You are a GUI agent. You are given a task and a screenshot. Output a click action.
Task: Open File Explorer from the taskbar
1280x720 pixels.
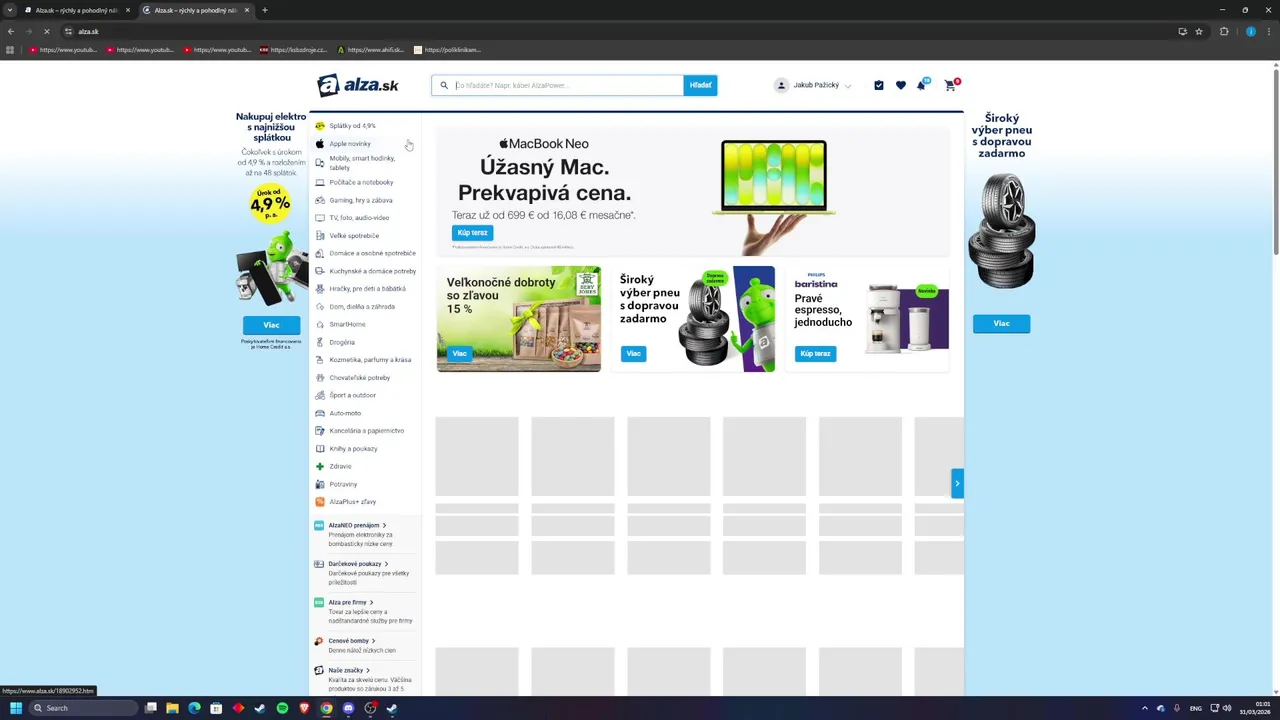[172, 708]
